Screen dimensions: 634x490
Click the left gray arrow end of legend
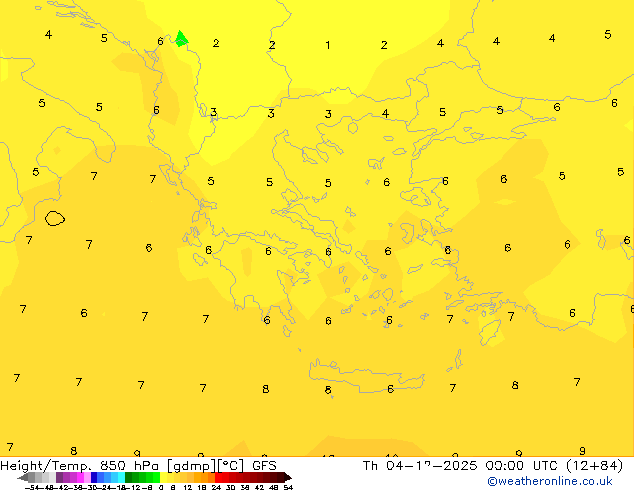point(22,477)
